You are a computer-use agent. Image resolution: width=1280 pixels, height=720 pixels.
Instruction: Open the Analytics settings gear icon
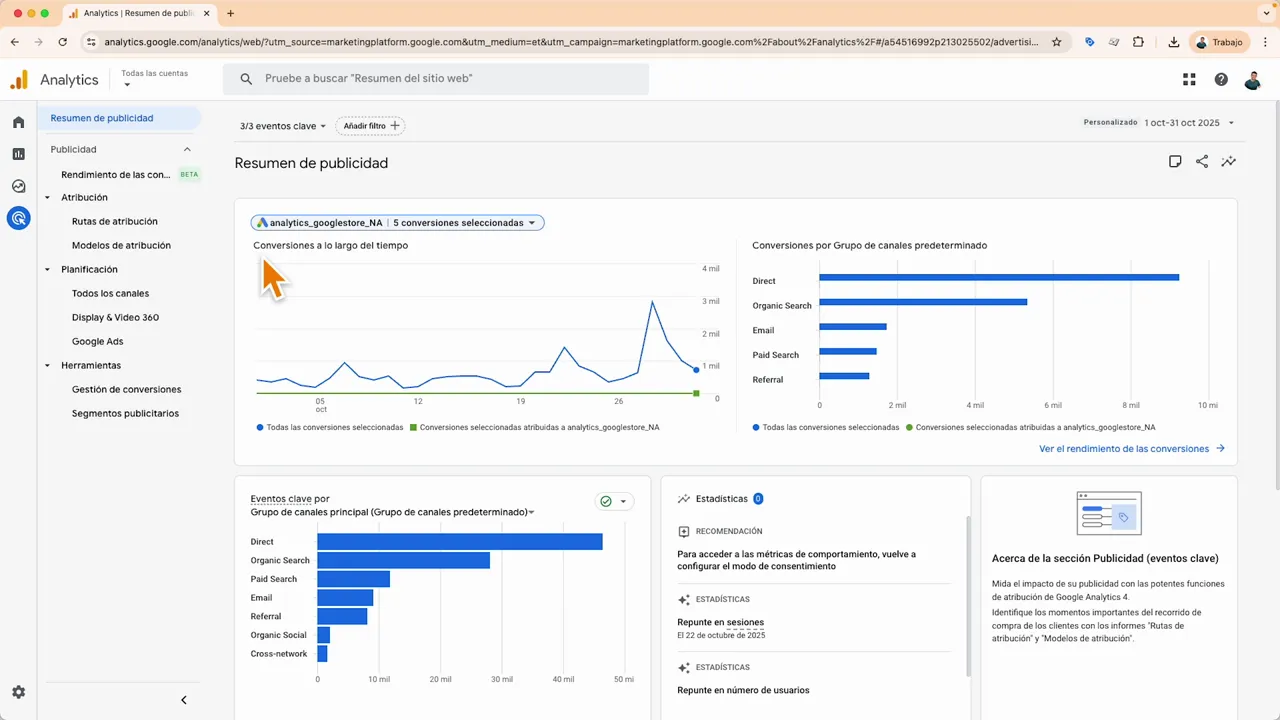tap(18, 692)
